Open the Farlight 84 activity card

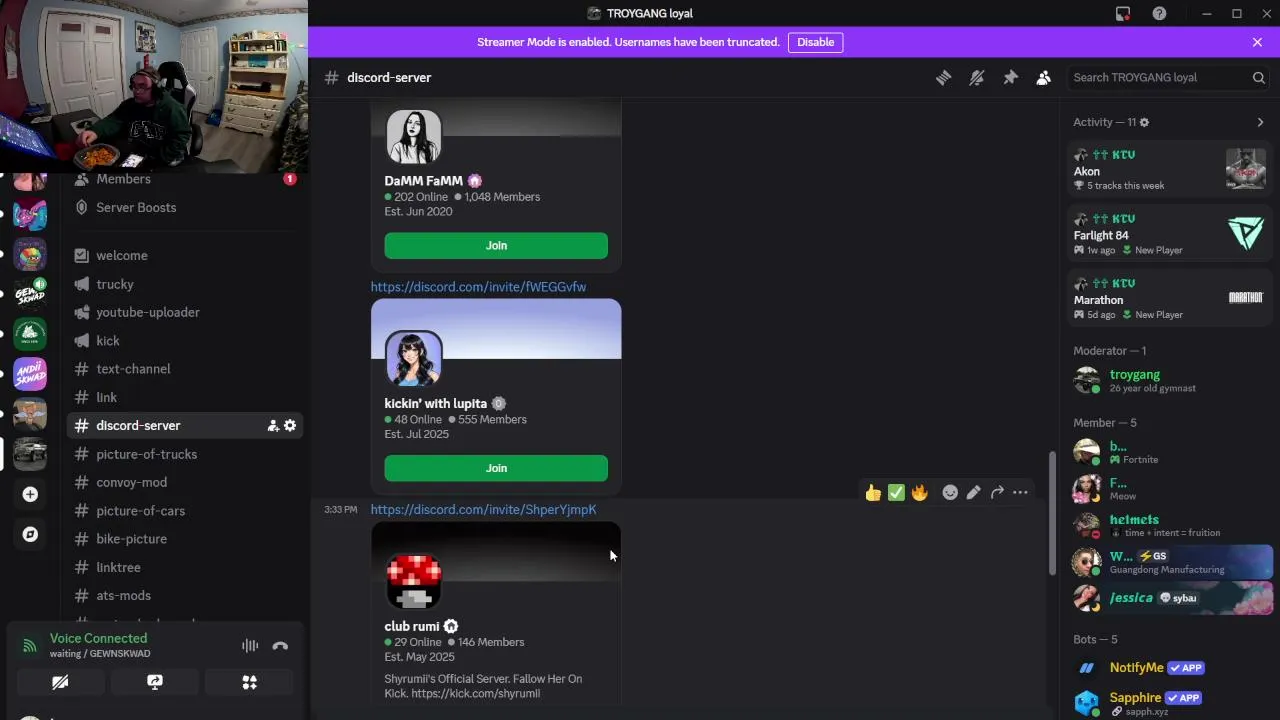point(1169,235)
